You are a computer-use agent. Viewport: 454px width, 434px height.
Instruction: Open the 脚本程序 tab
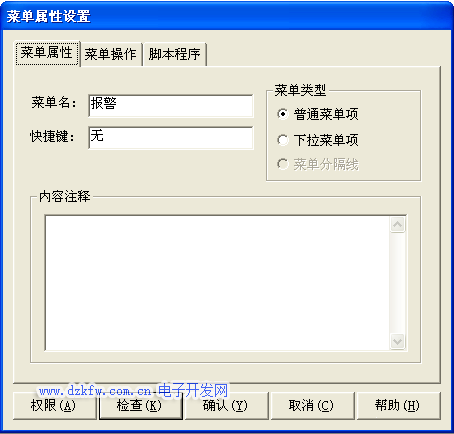(175, 55)
